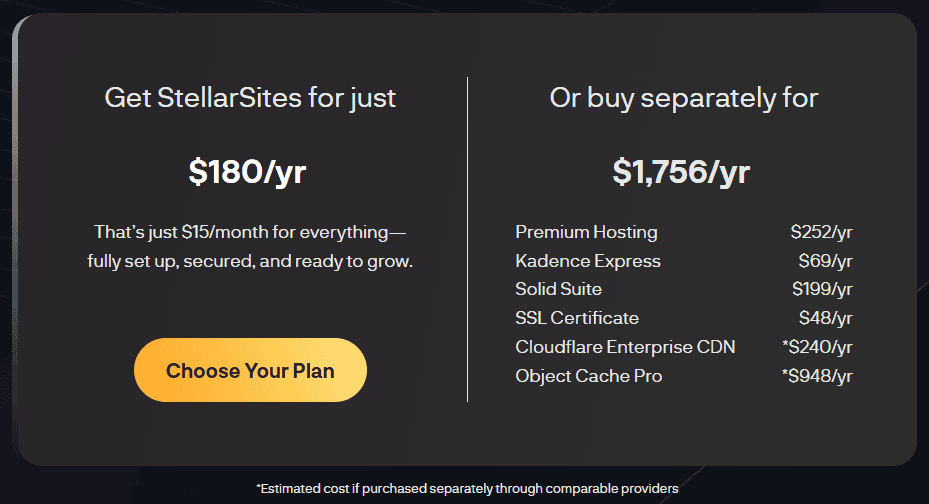The height and width of the screenshot is (504, 929).
Task: Click the $48/yr SSL price
Action: [824, 318]
